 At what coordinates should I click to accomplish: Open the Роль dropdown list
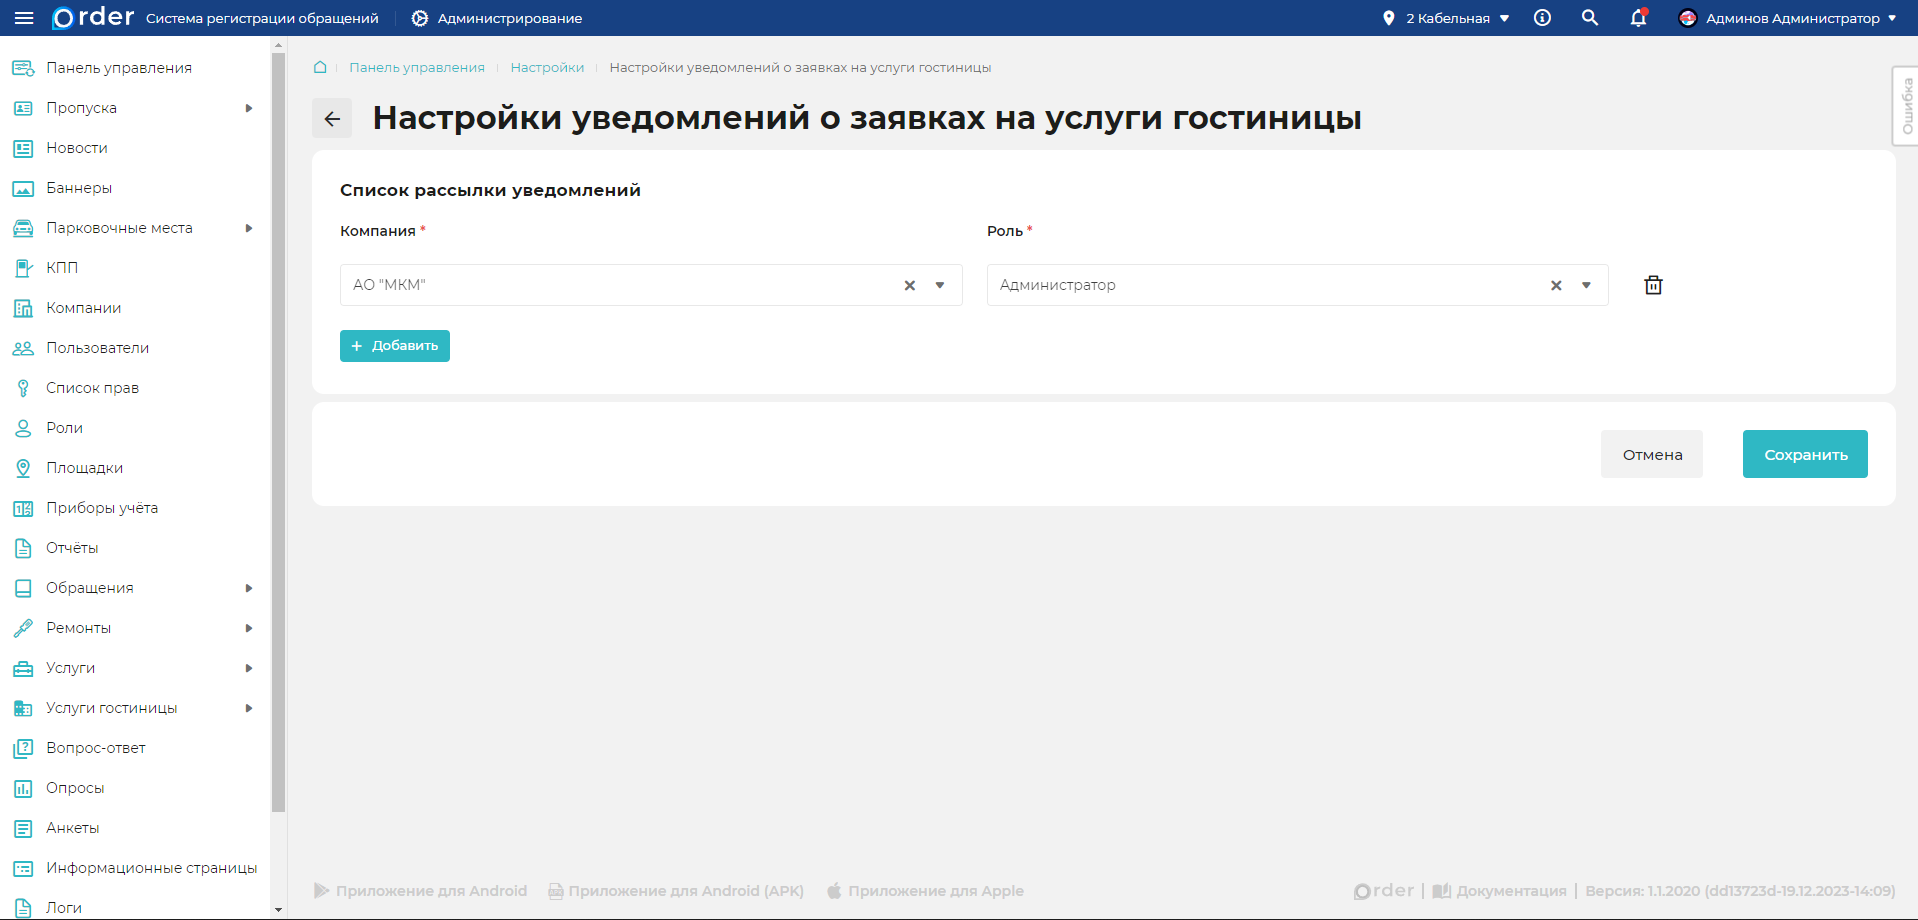point(1587,285)
